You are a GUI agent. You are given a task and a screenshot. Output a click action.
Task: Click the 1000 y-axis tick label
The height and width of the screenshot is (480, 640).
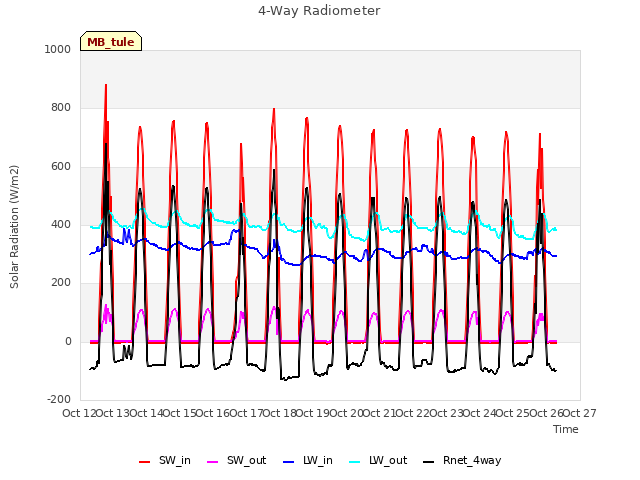(x=58, y=49)
